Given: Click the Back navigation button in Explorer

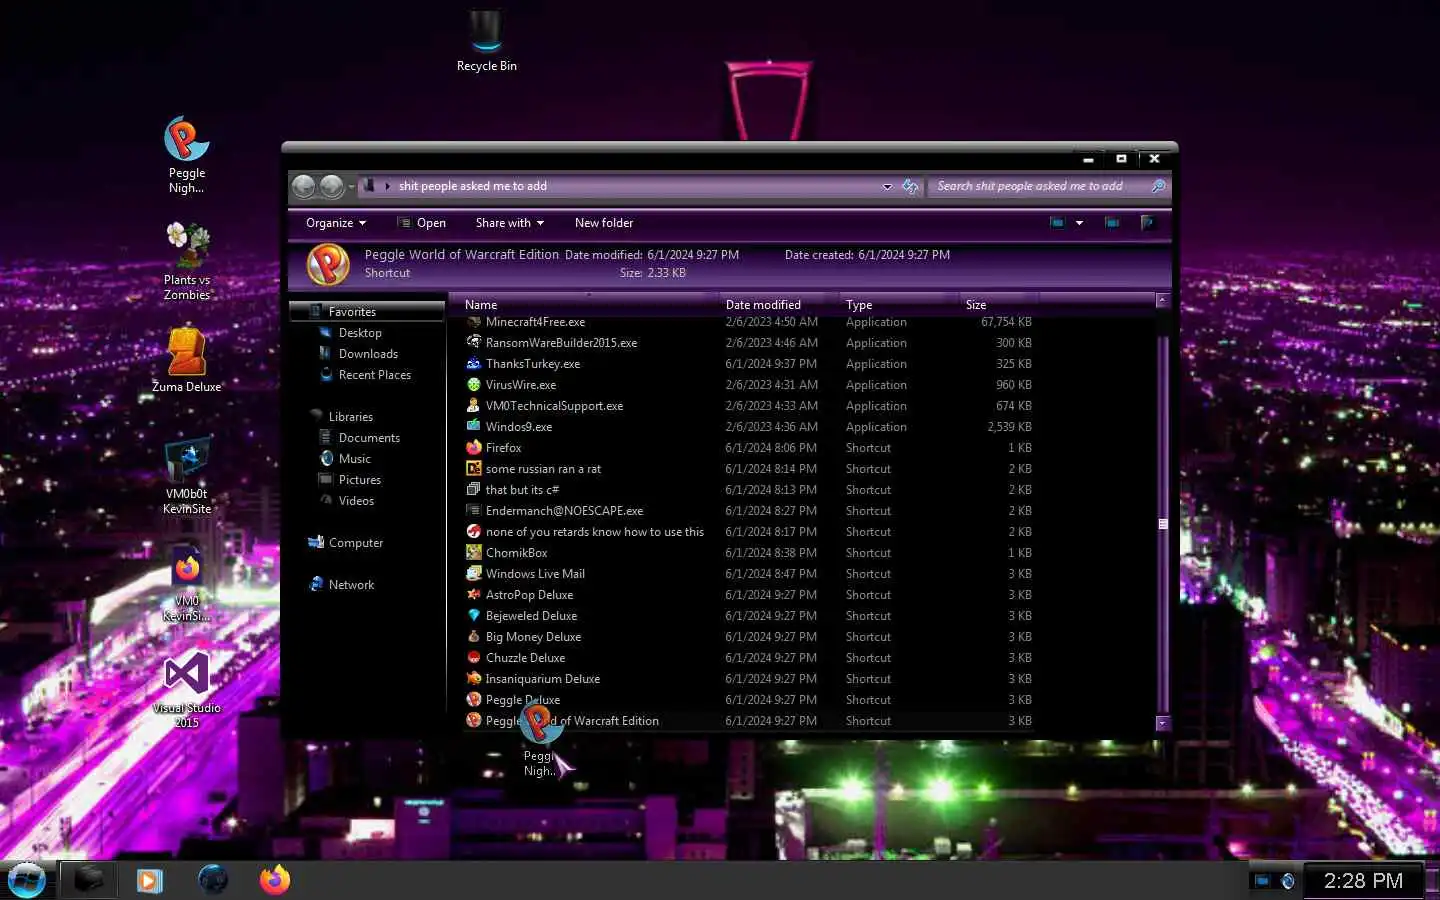Looking at the screenshot, I should [x=304, y=186].
